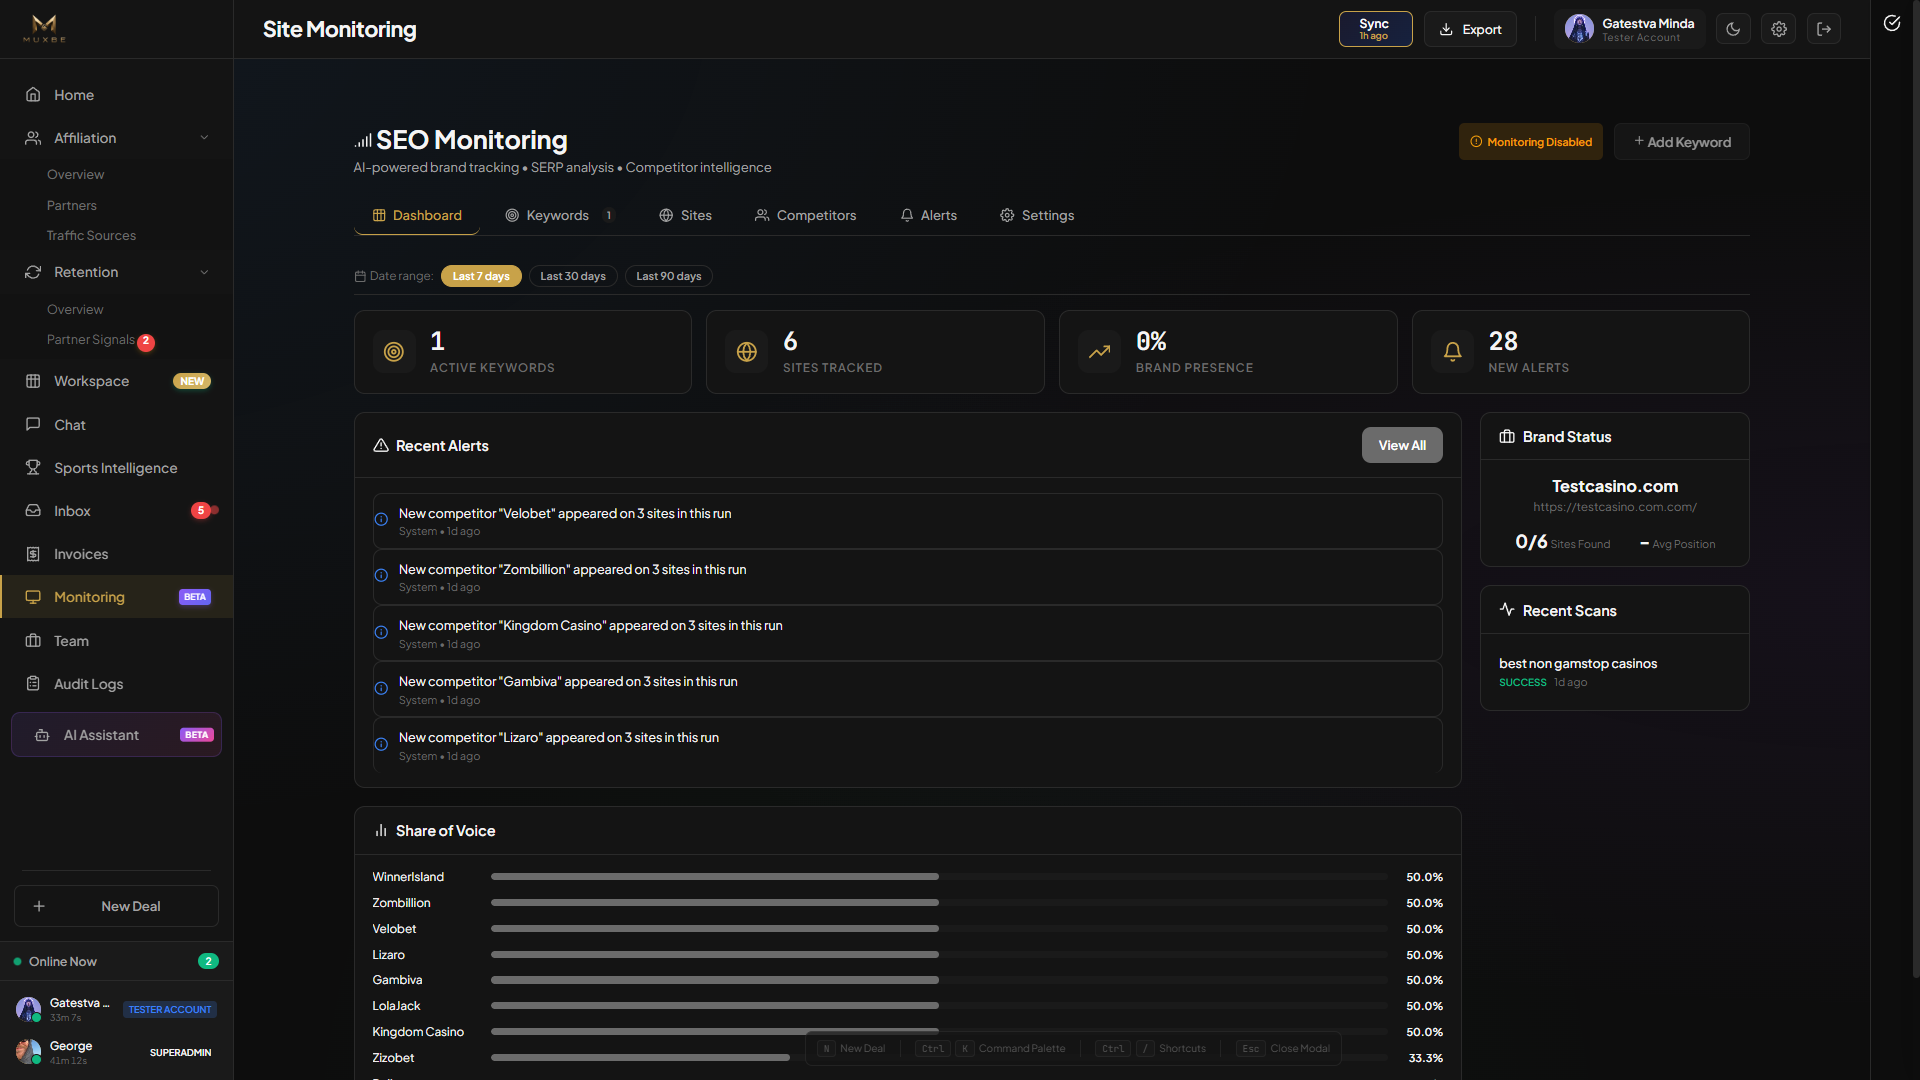The image size is (1920, 1080).
Task: Open the SEO Settings tab
Action: pos(1037,215)
